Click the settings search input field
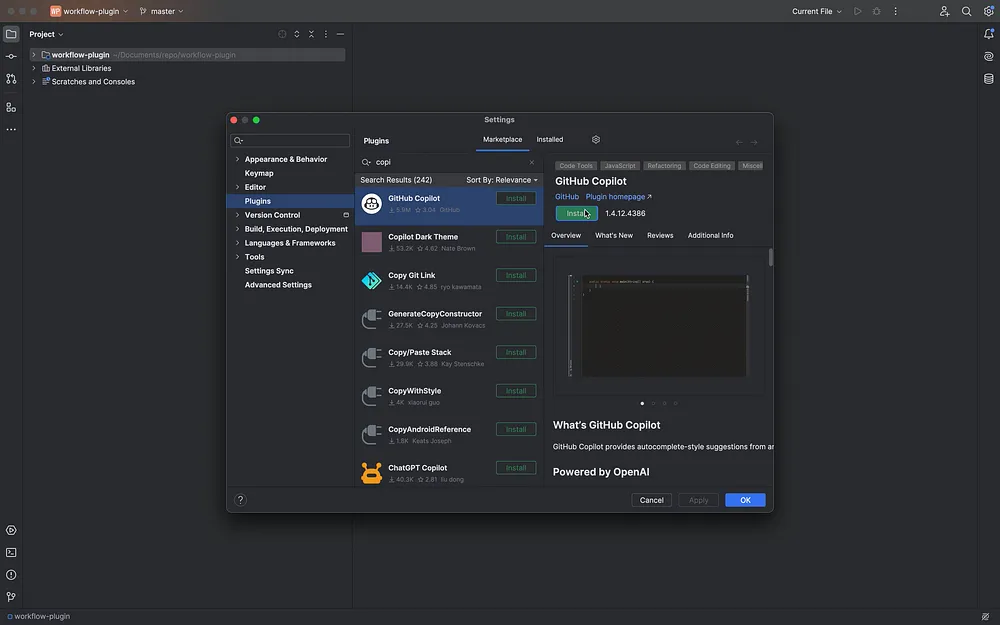This screenshot has width=1000, height=625. (x=290, y=140)
